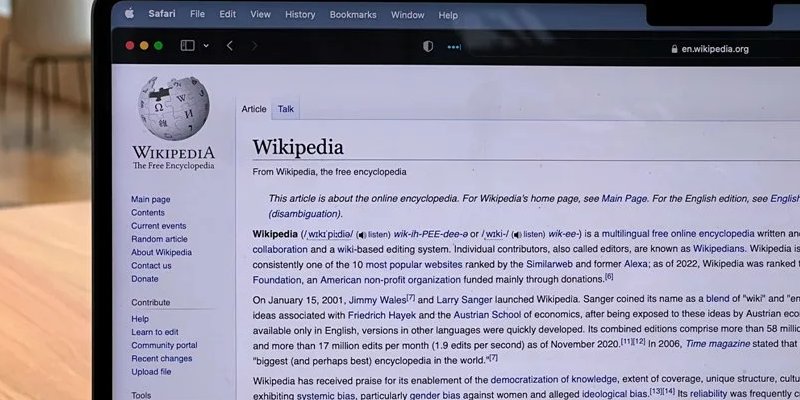Click the second listen speaker icon
The width and height of the screenshot is (800, 400).
pyautogui.click(x=517, y=235)
